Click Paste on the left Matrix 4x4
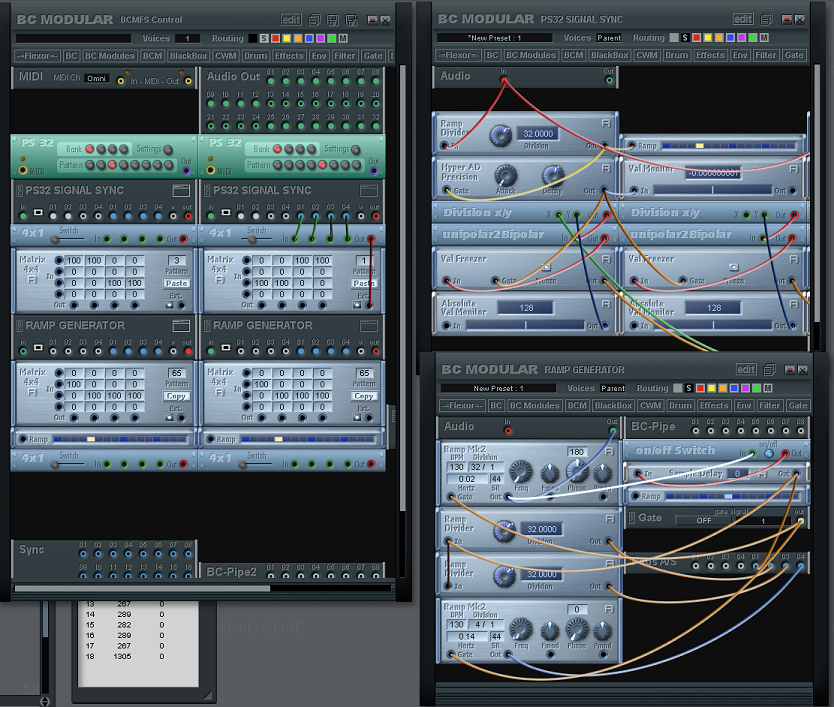Image resolution: width=834 pixels, height=707 pixels. 176,283
